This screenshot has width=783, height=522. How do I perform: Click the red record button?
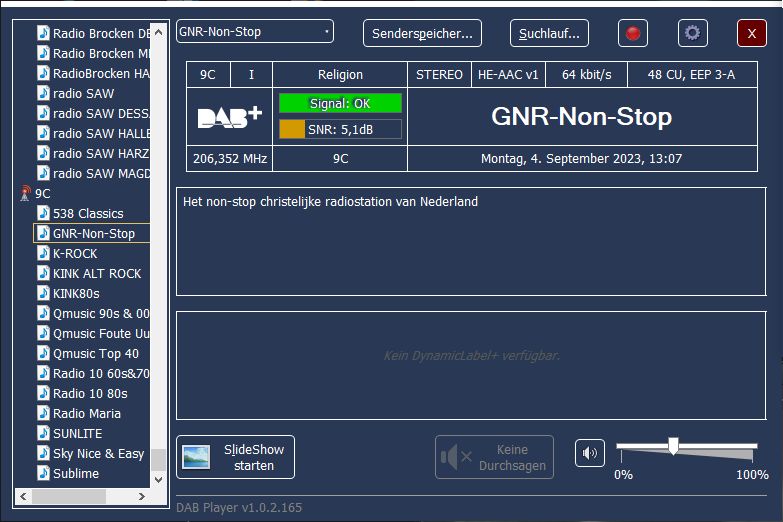[x=633, y=33]
